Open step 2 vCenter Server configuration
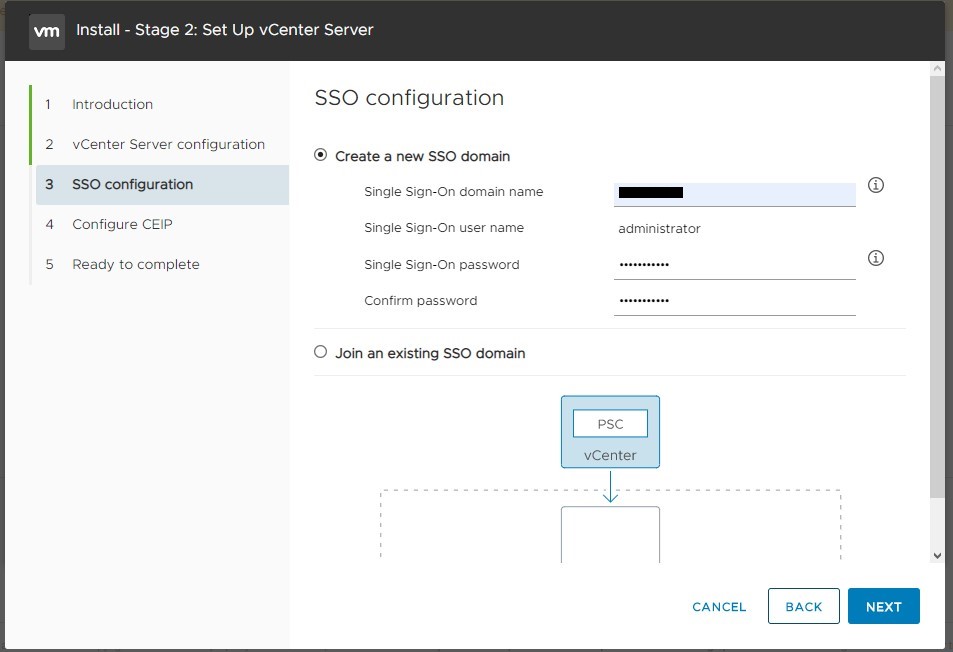Image resolution: width=953 pixels, height=652 pixels. pos(162,145)
